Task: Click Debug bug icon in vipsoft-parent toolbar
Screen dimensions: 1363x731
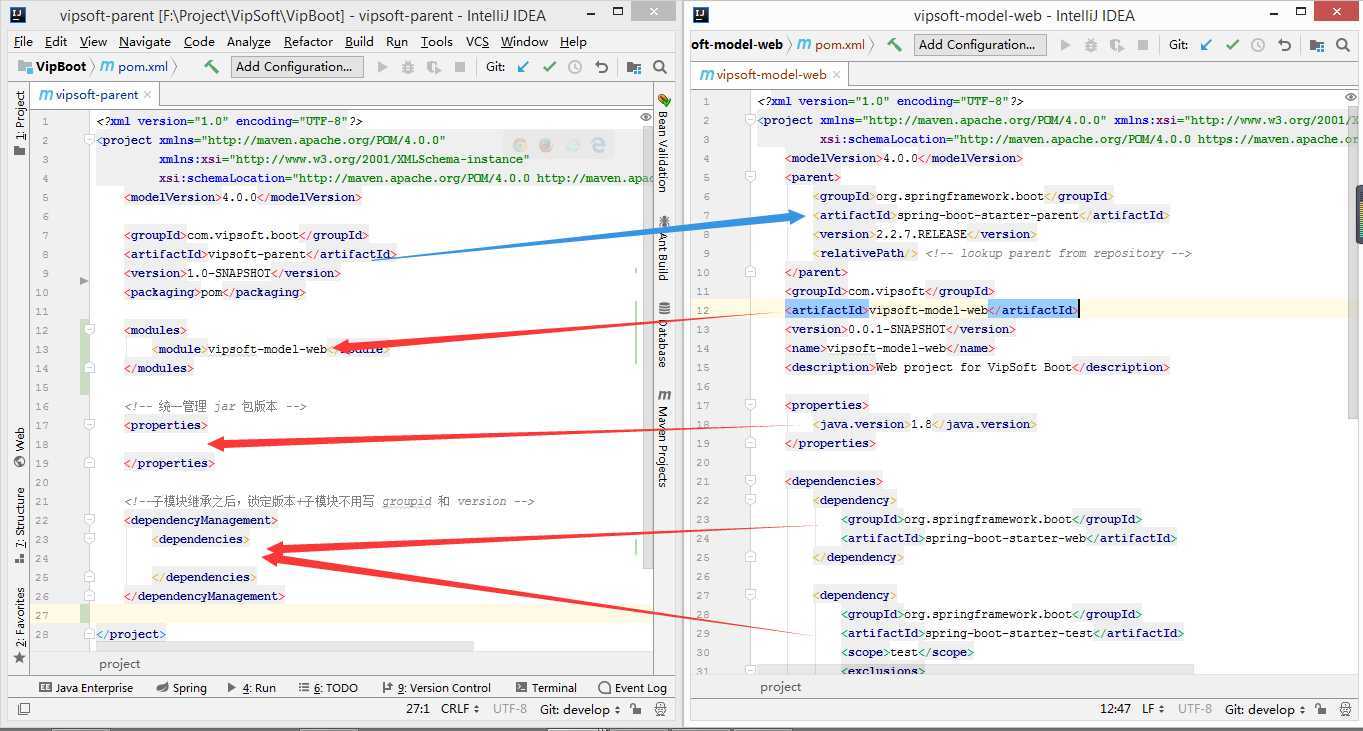Action: 408,67
